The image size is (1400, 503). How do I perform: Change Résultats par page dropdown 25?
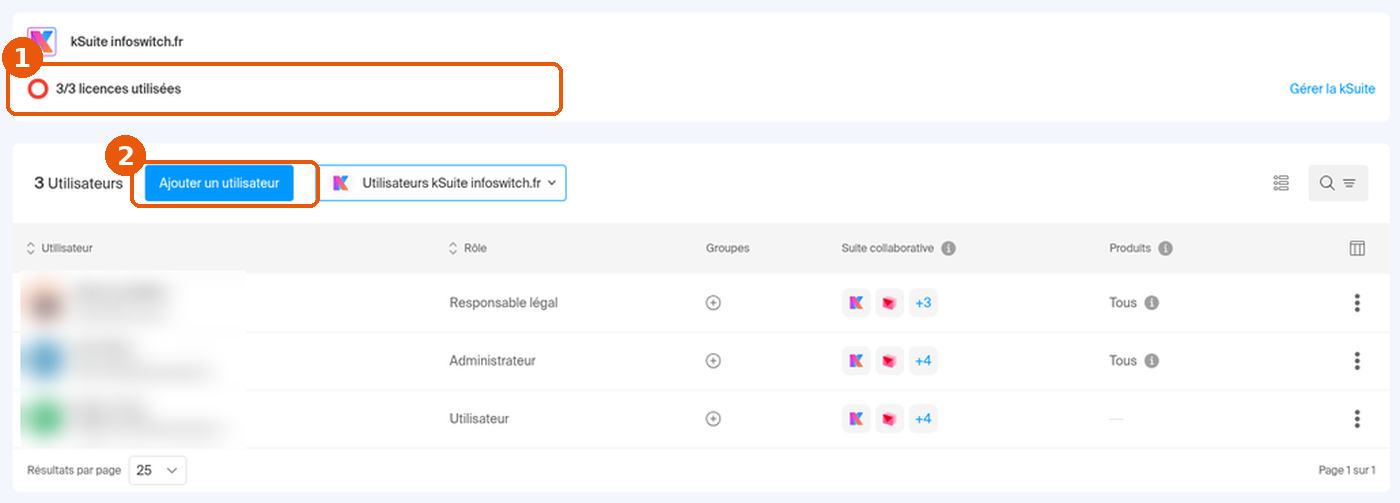[x=157, y=470]
